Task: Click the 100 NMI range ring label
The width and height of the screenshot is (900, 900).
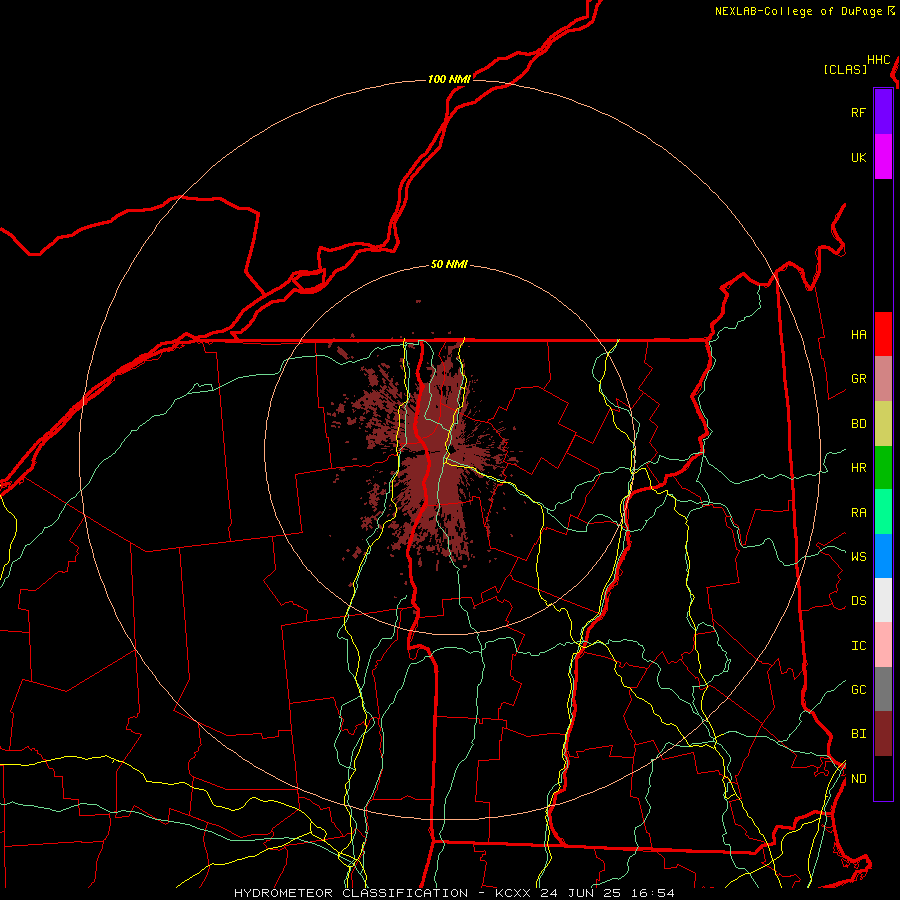Action: [x=449, y=79]
